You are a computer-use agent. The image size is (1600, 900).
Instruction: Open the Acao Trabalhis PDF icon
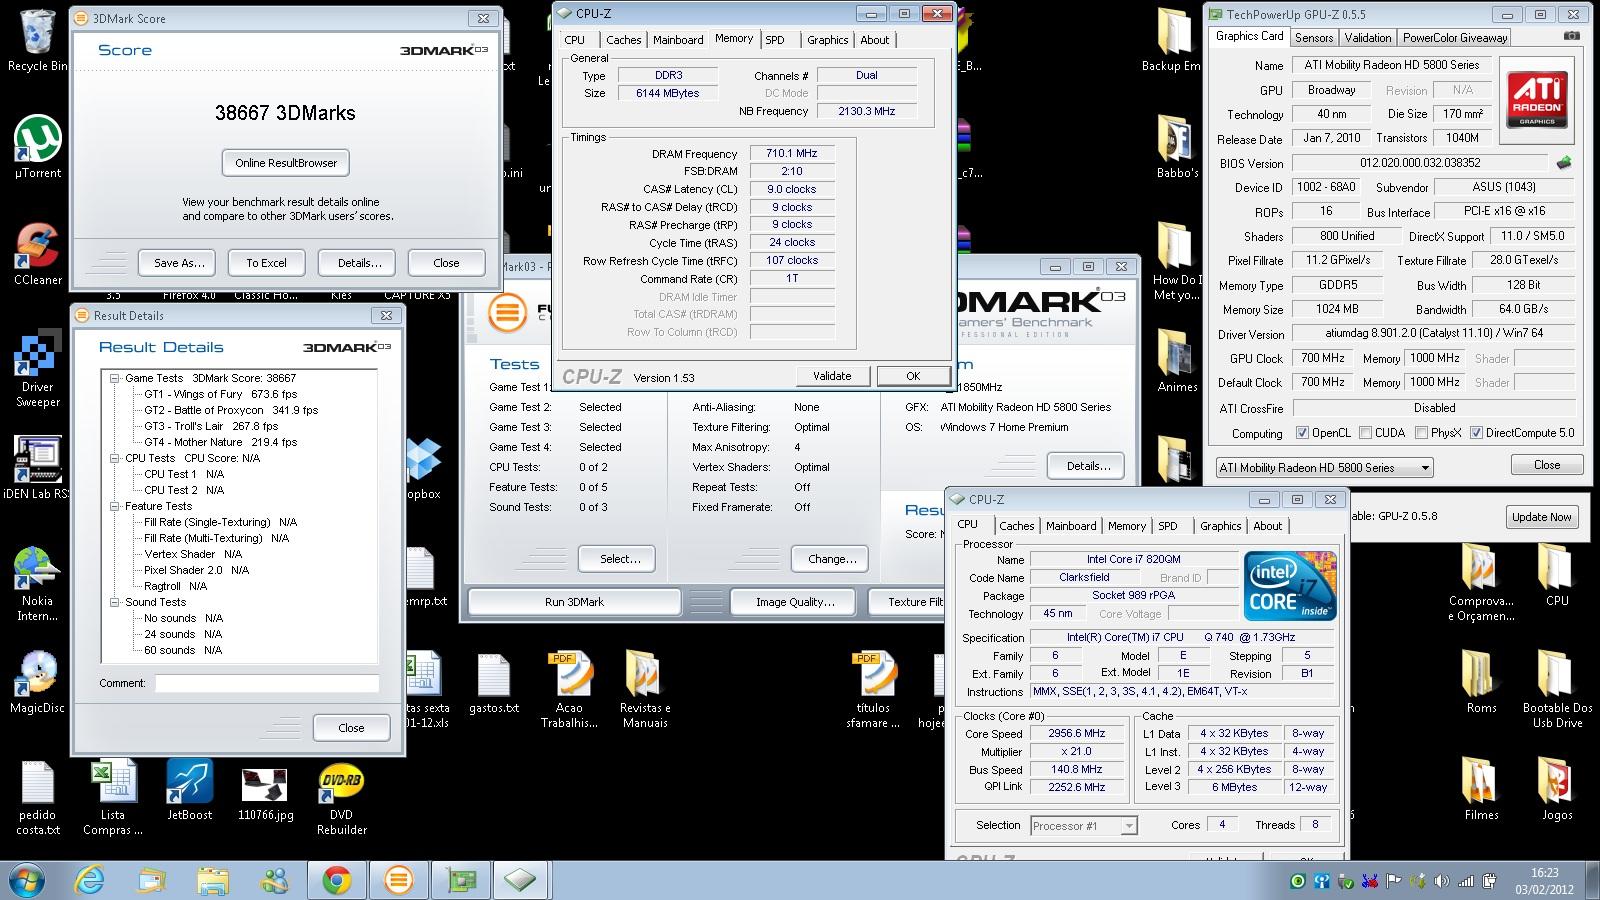click(x=569, y=690)
